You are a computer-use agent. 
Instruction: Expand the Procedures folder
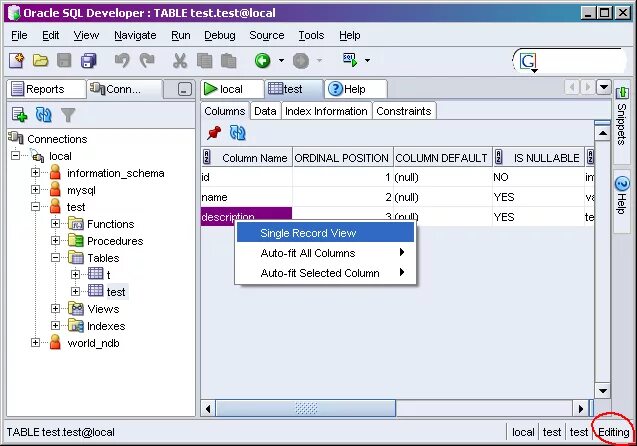pos(56,240)
